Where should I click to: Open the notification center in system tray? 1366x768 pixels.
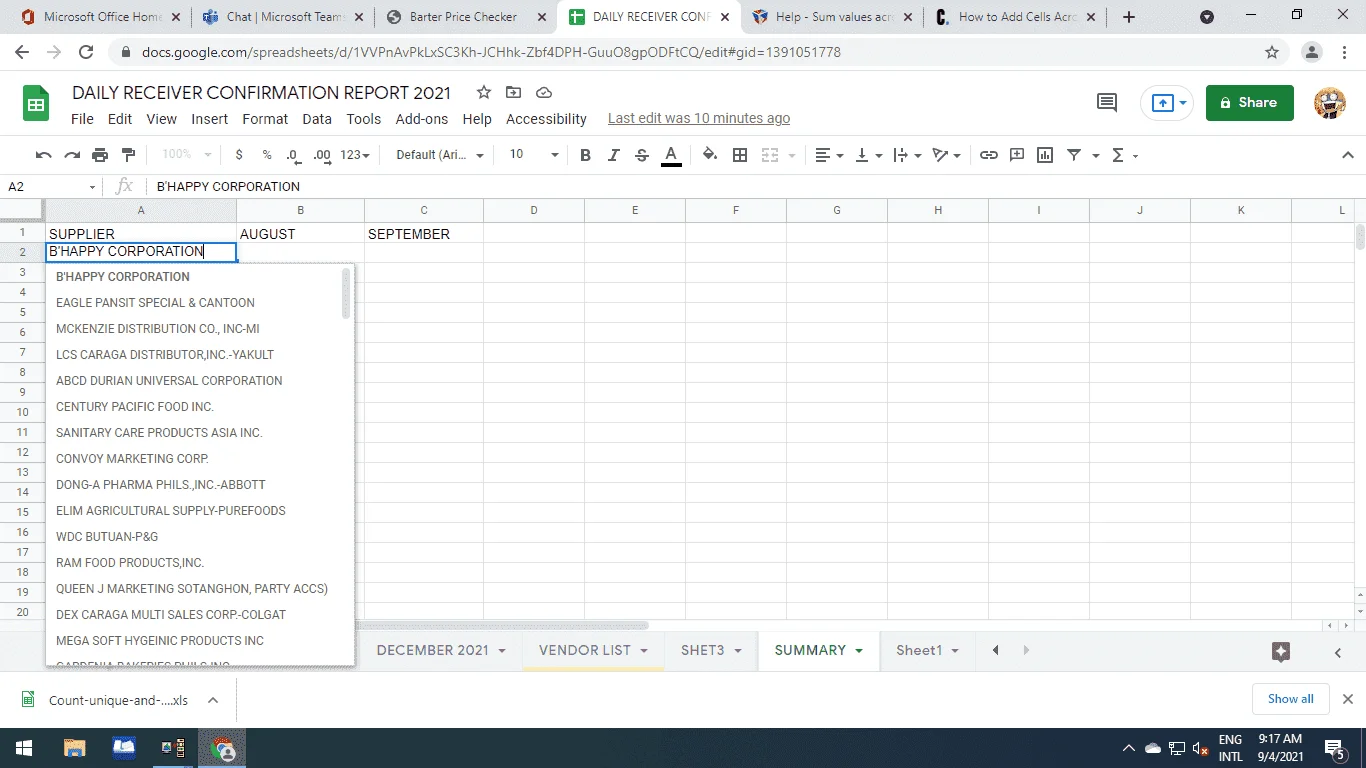tap(1334, 748)
